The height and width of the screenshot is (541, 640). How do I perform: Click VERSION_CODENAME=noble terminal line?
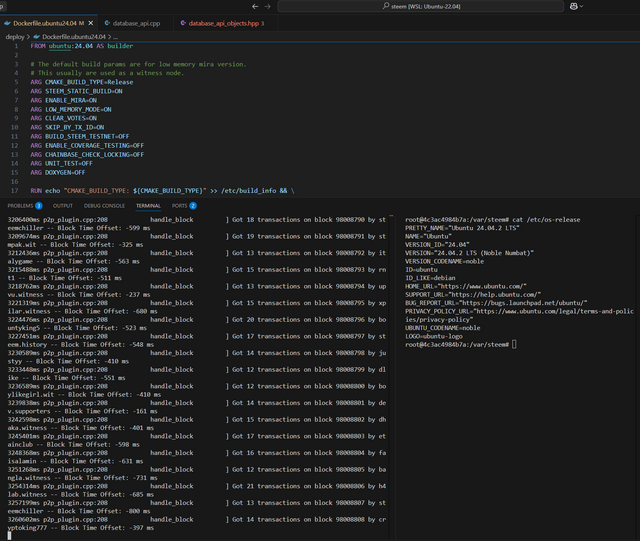pyautogui.click(x=444, y=261)
